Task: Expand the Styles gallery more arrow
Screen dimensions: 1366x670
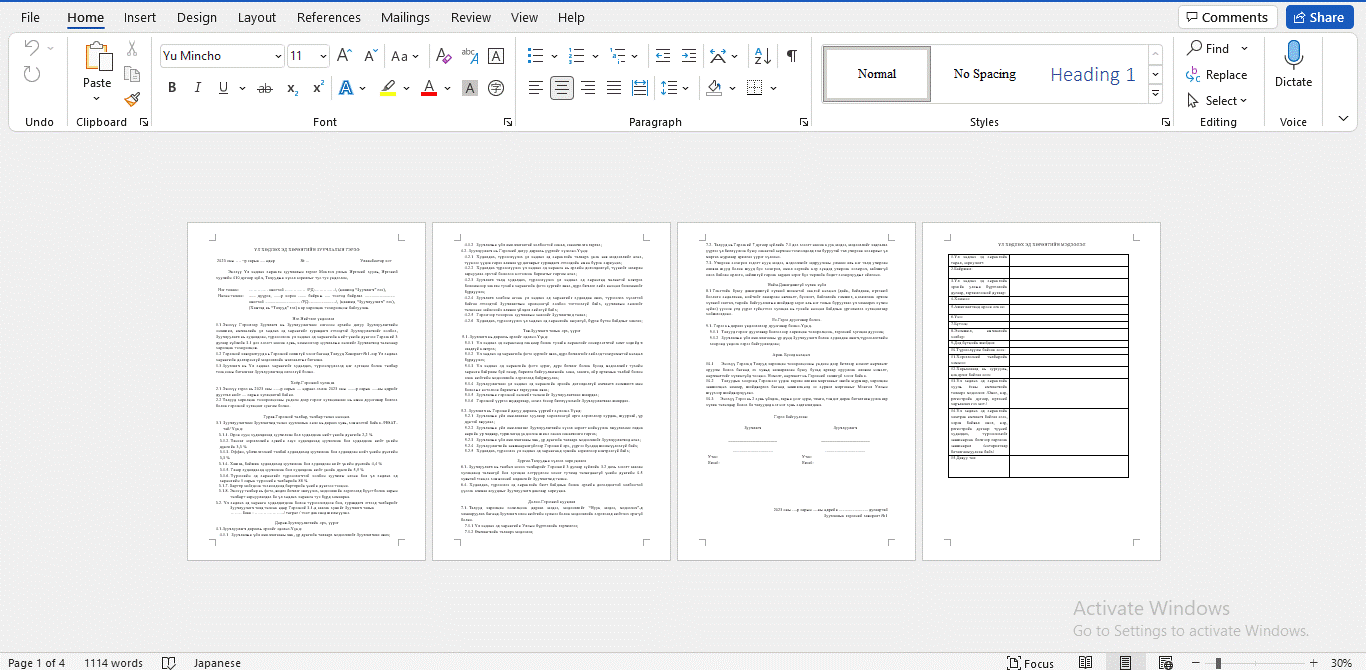Action: point(1155,94)
